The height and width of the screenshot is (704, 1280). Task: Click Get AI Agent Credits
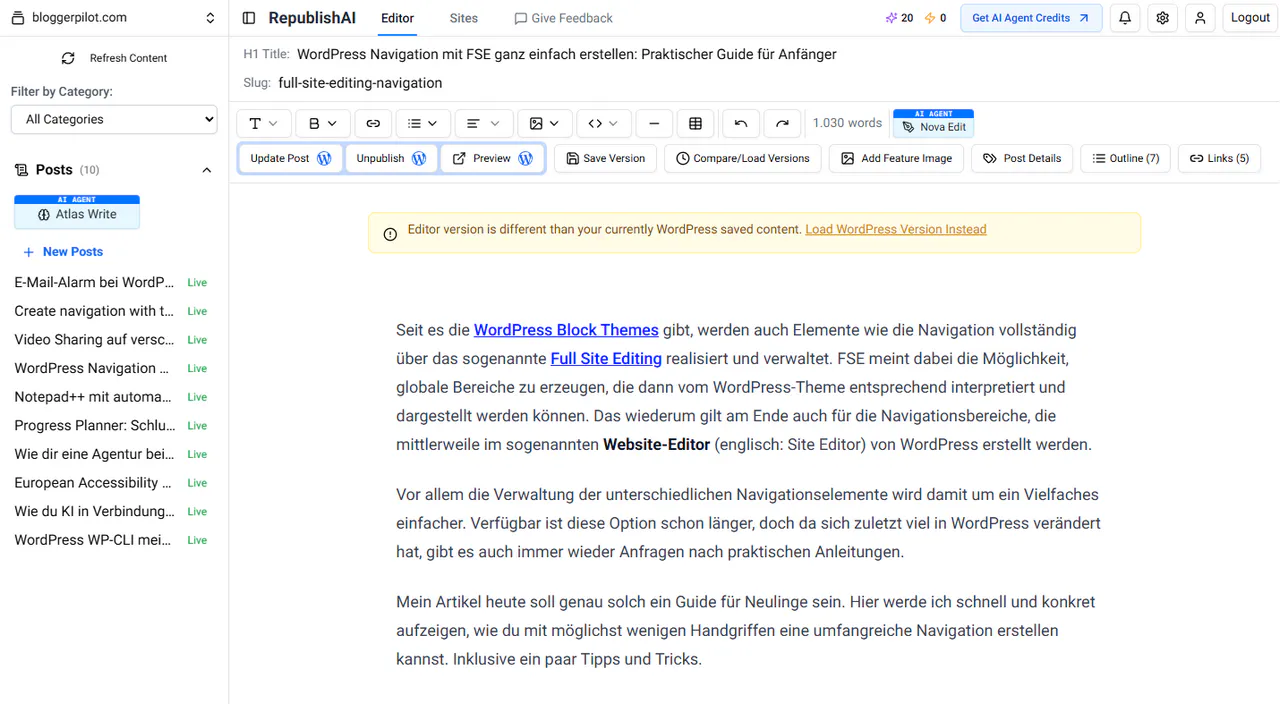pos(1031,18)
